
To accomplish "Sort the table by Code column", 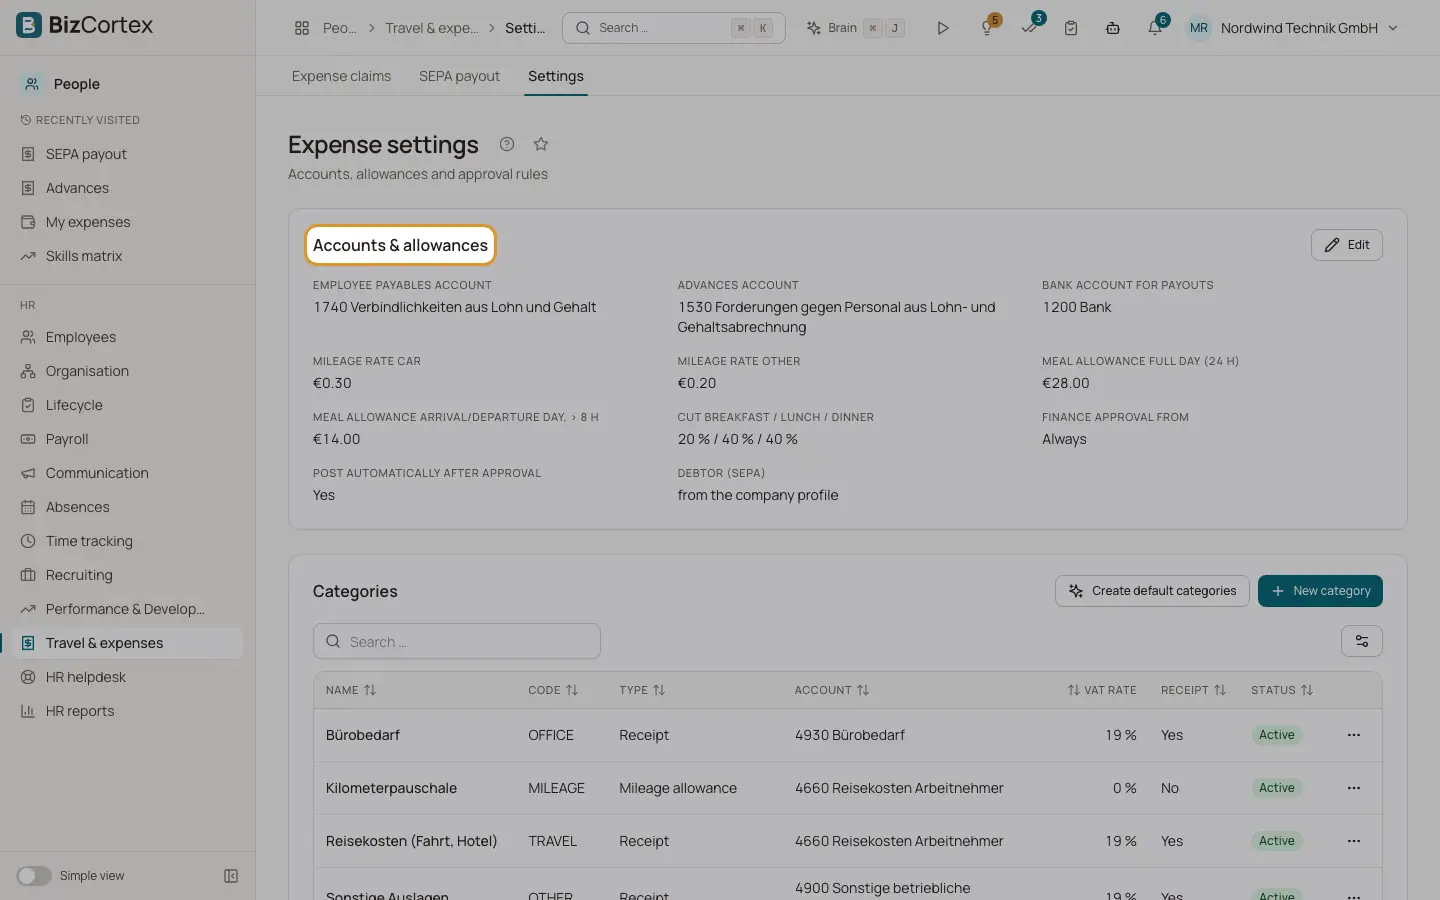I will [553, 690].
